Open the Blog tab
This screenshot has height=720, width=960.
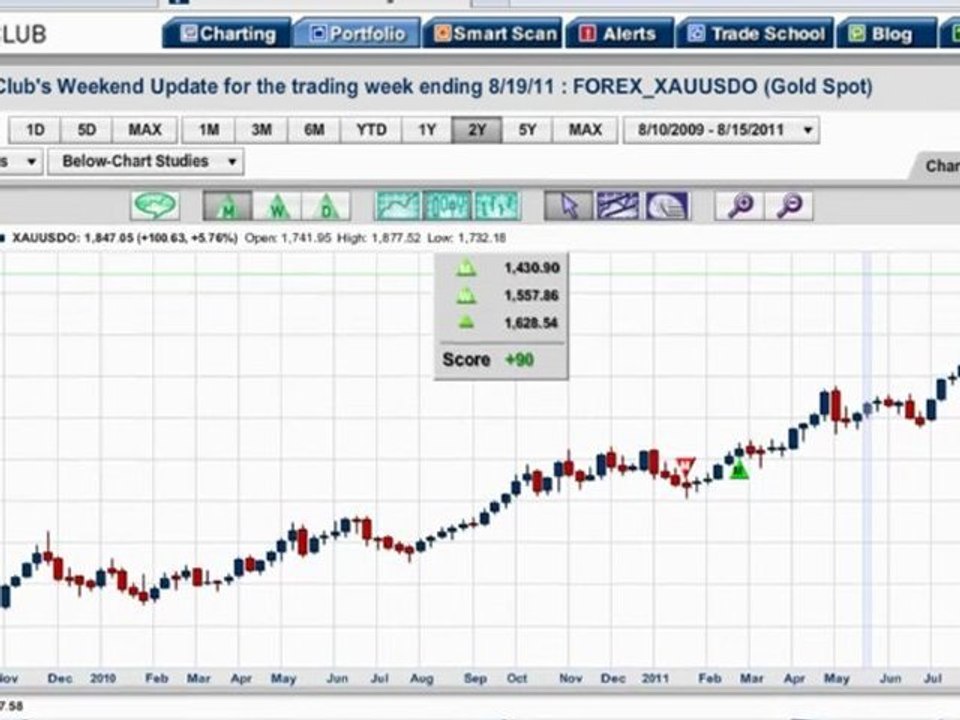887,33
